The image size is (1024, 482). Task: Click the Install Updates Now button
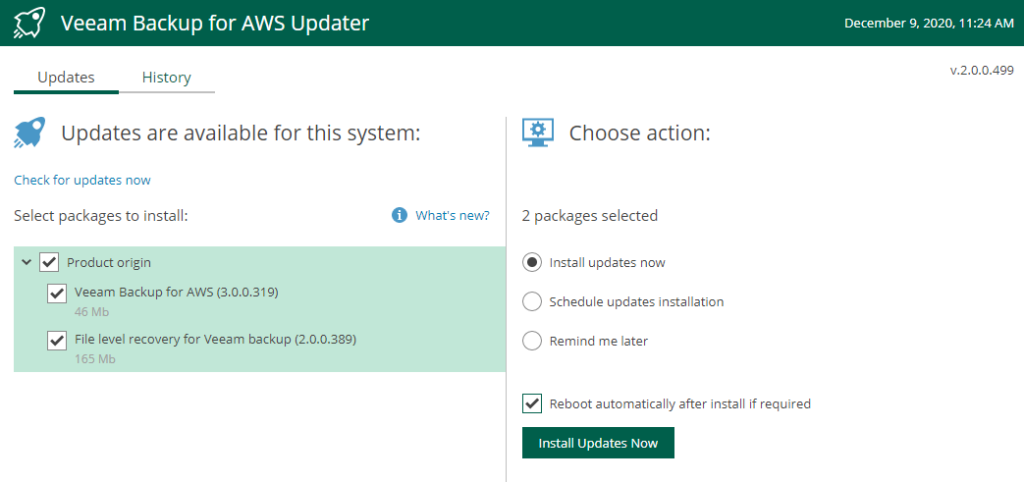[x=598, y=443]
